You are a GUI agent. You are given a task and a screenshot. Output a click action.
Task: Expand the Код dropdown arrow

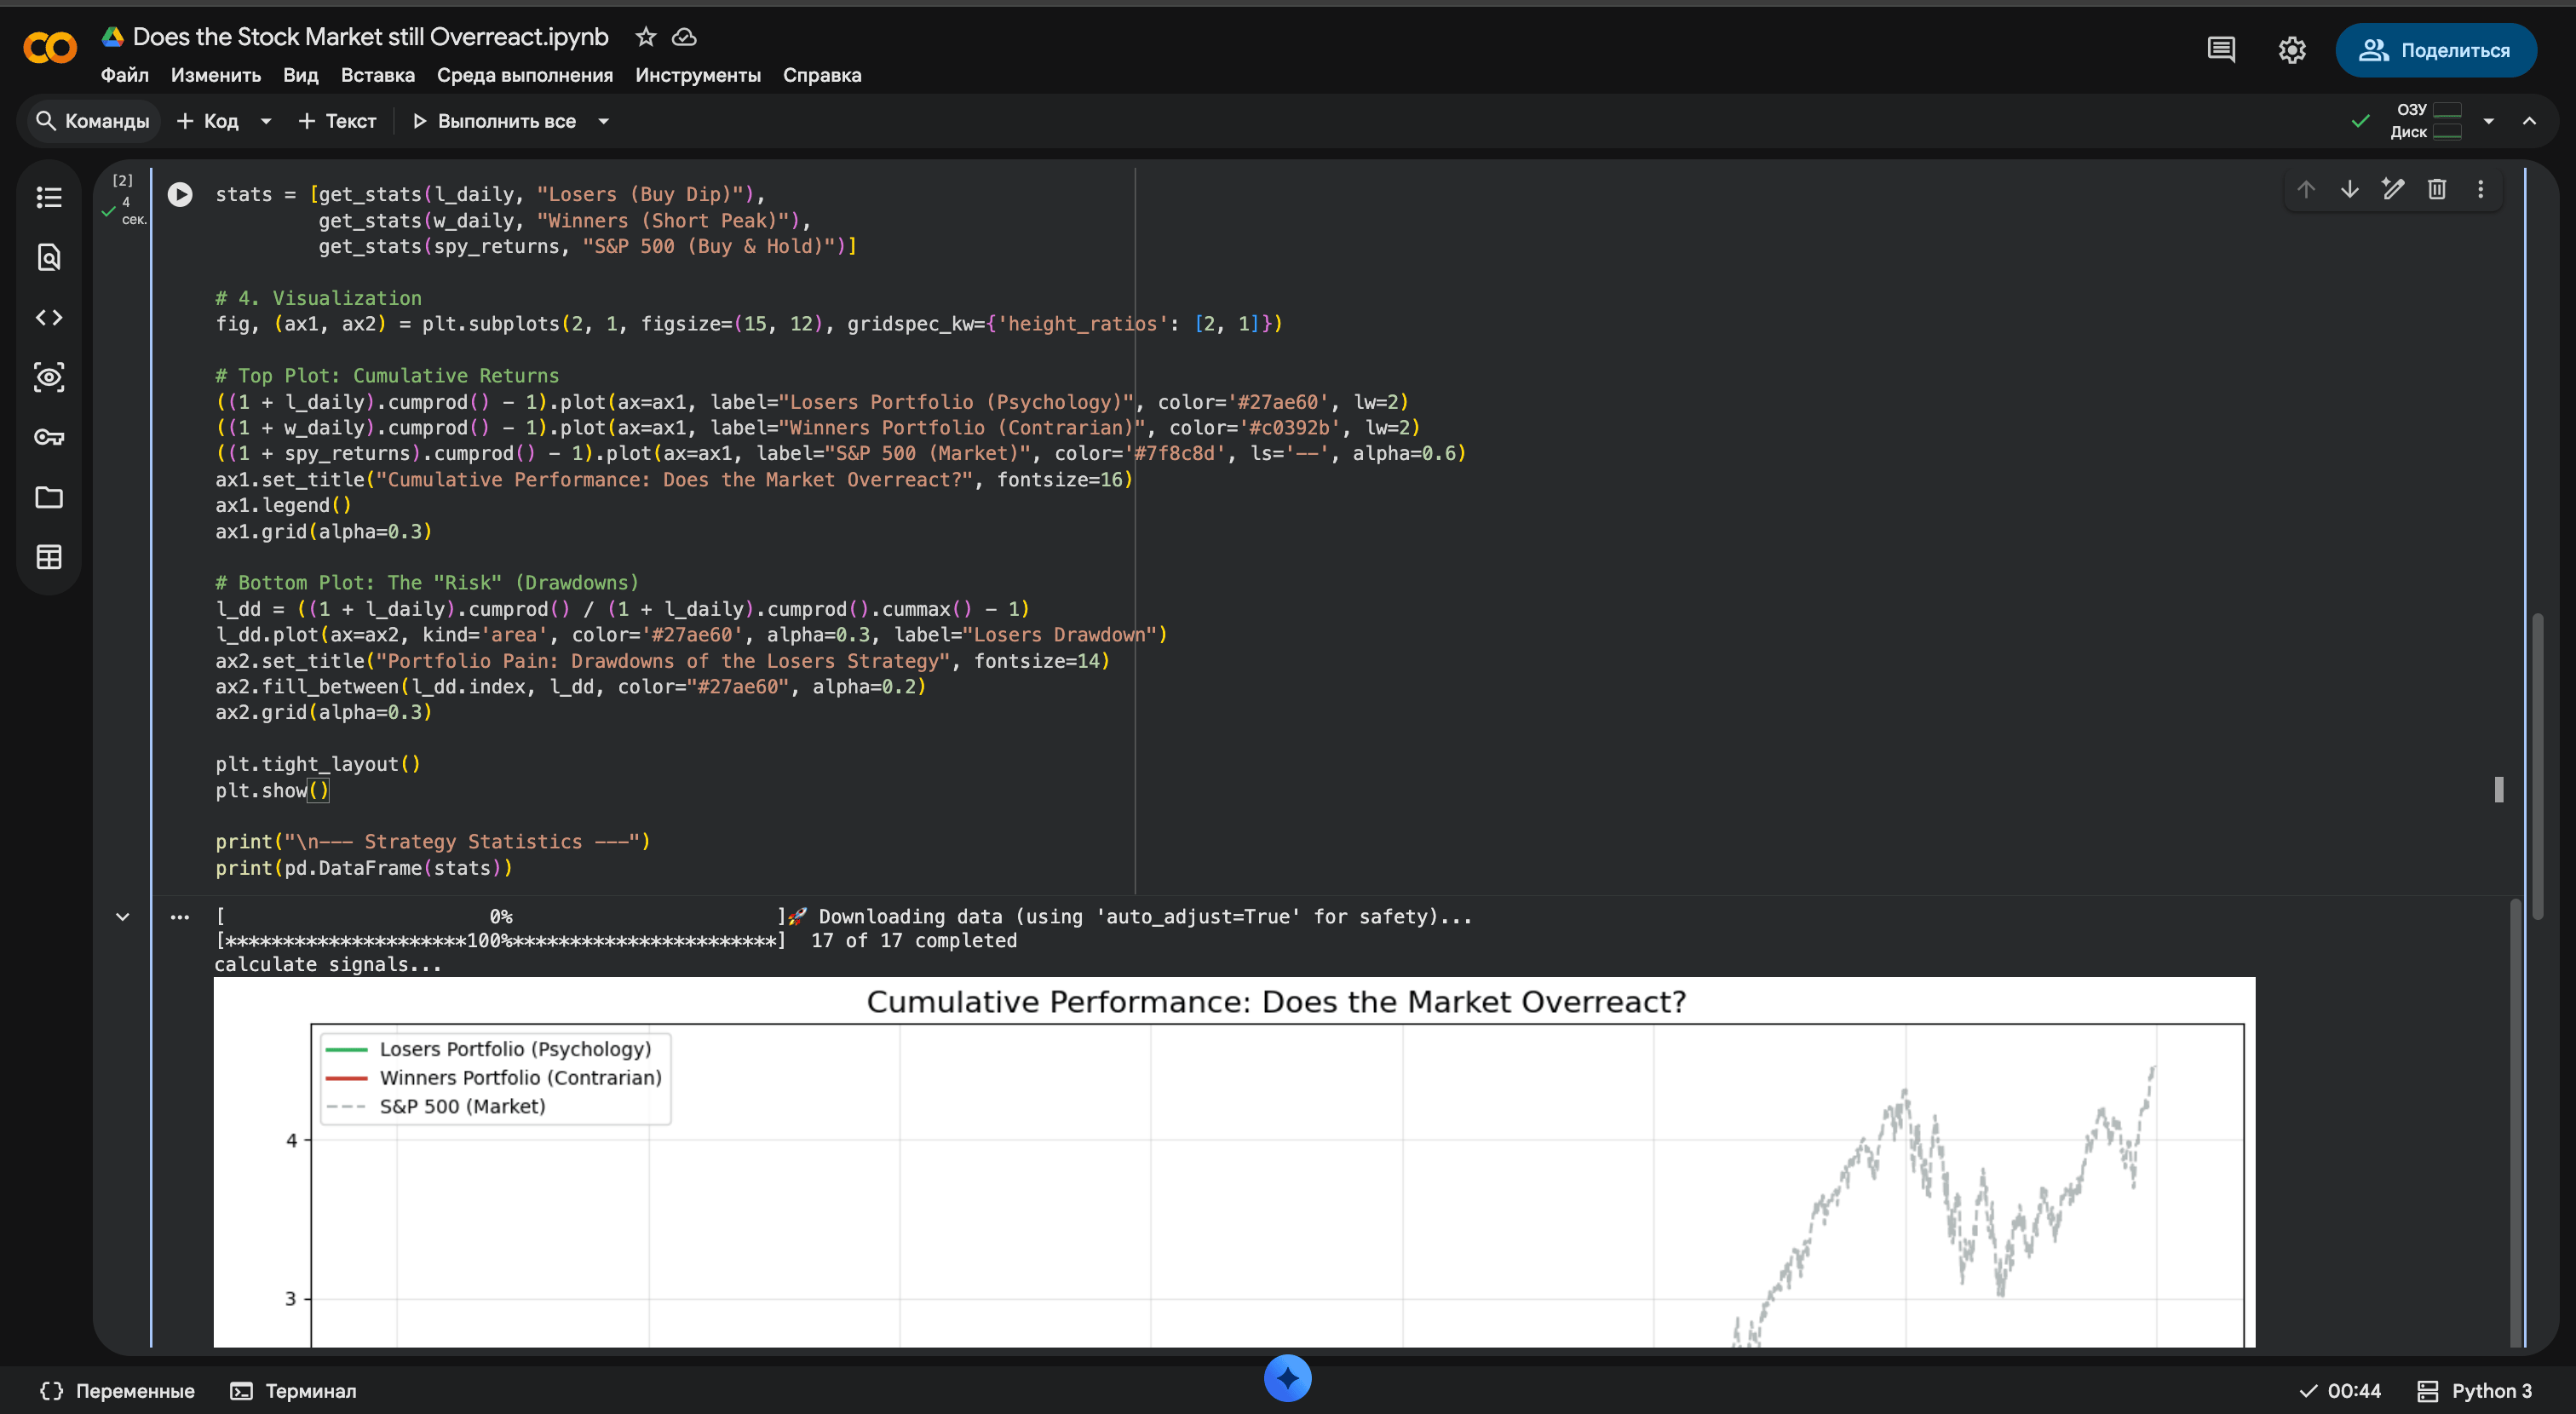(266, 121)
